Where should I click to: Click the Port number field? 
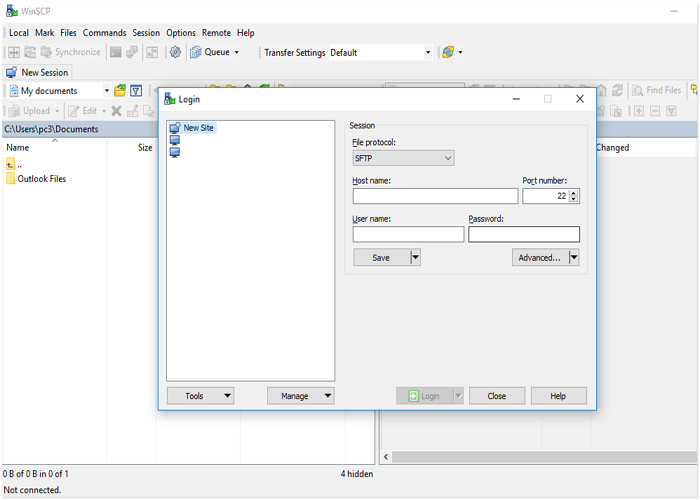tap(546, 196)
